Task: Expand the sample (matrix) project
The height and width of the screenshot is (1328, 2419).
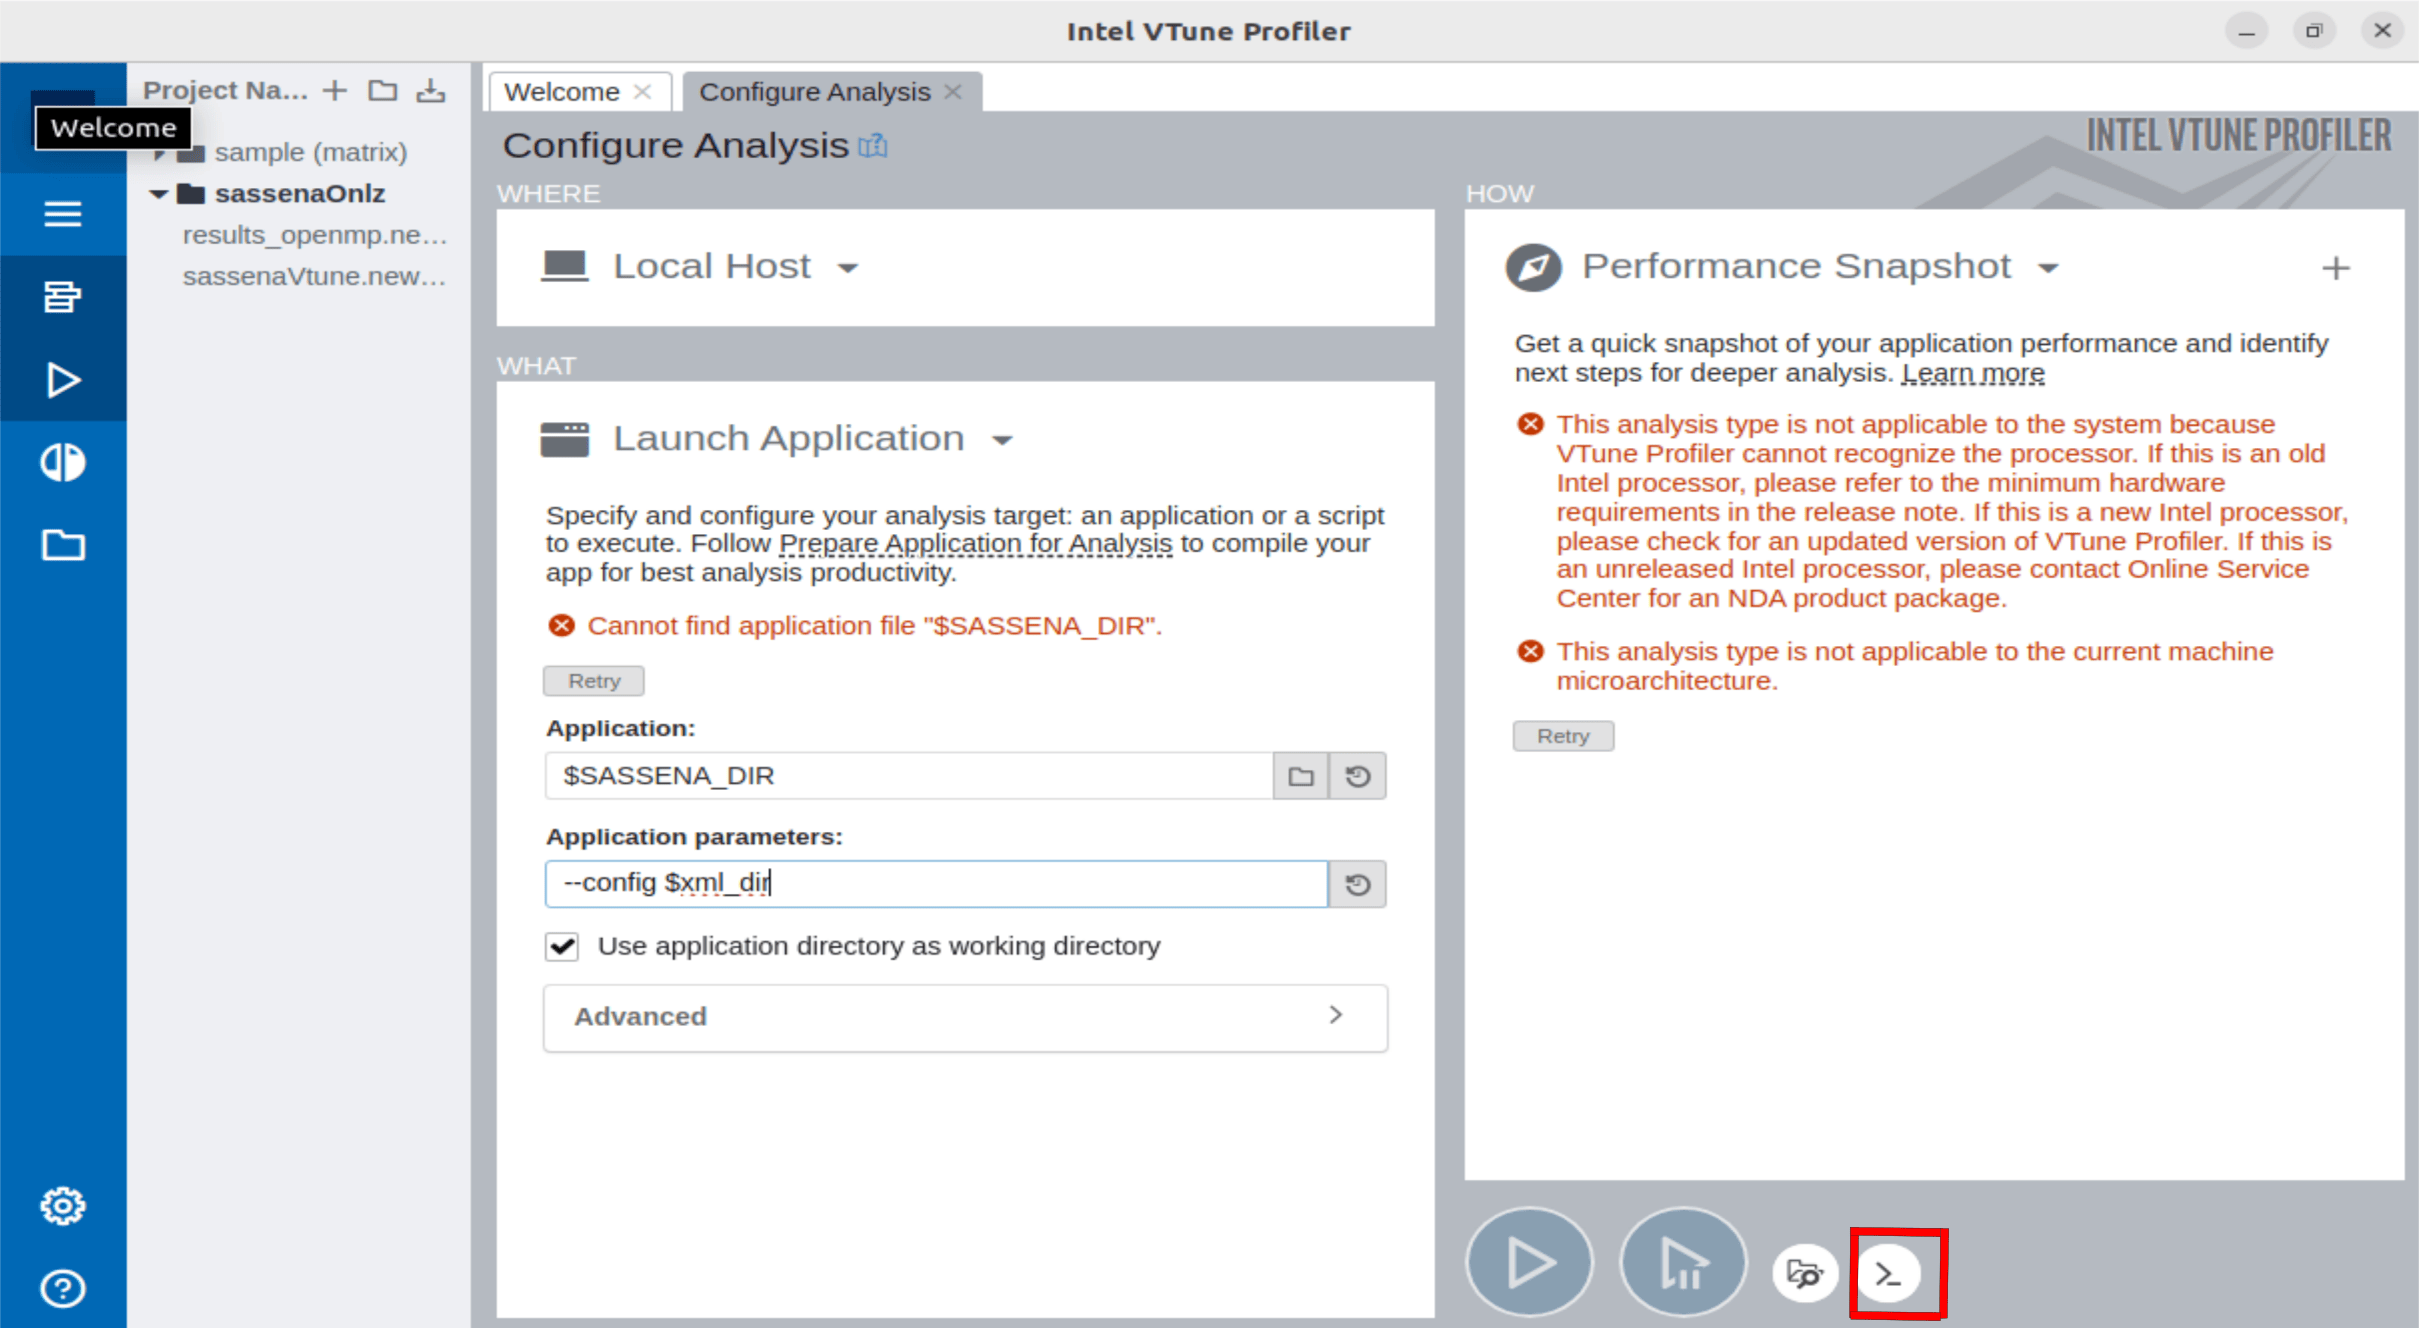Action: pos(160,153)
